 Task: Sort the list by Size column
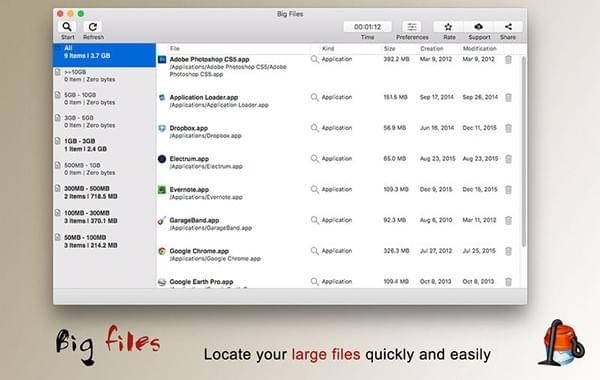tap(390, 49)
